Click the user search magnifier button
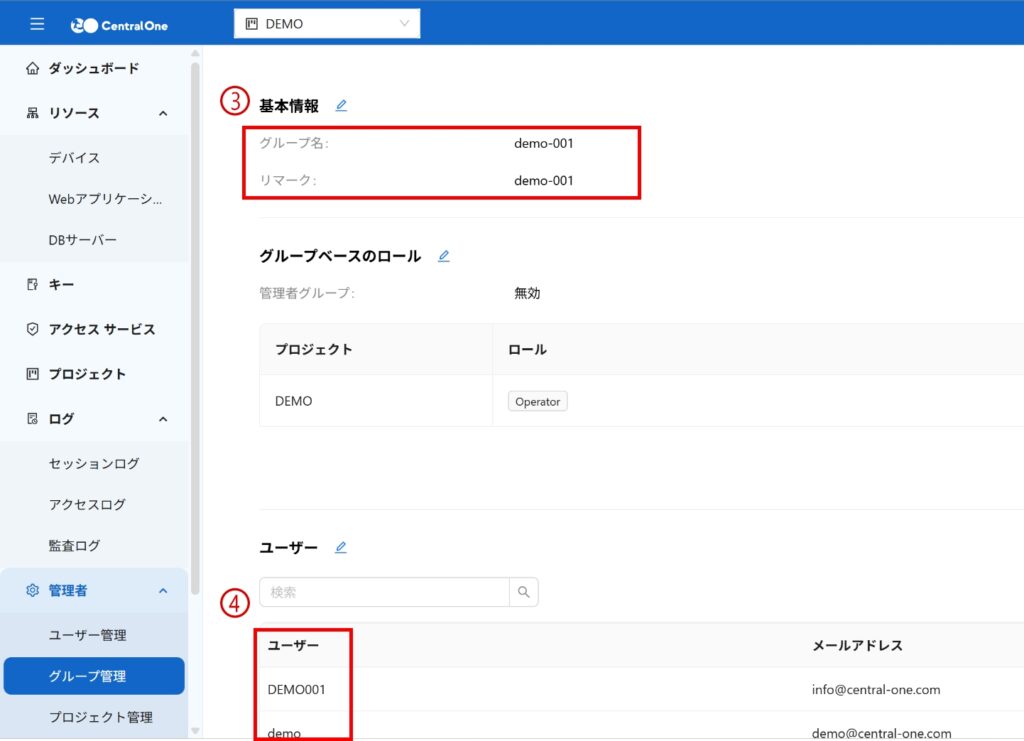 523,592
